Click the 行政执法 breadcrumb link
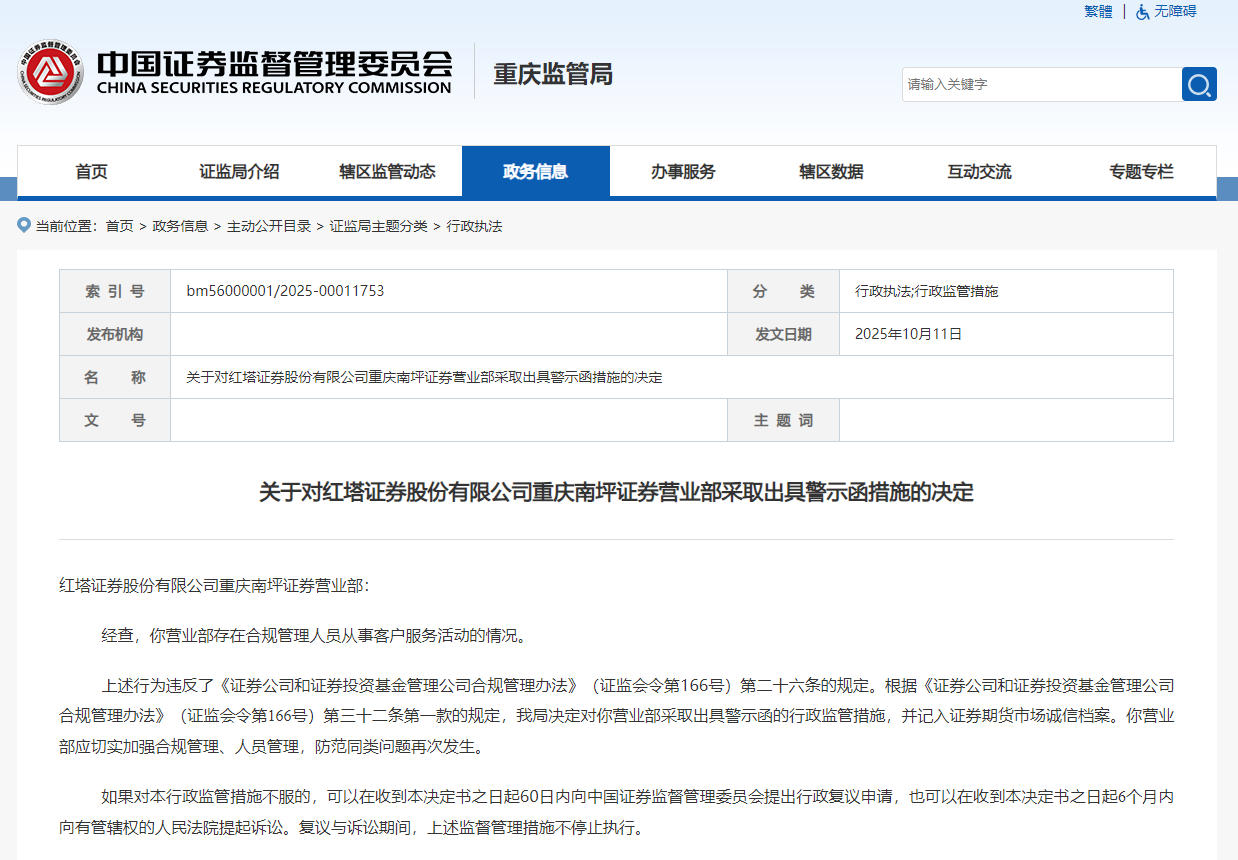1238x860 pixels. 474,226
